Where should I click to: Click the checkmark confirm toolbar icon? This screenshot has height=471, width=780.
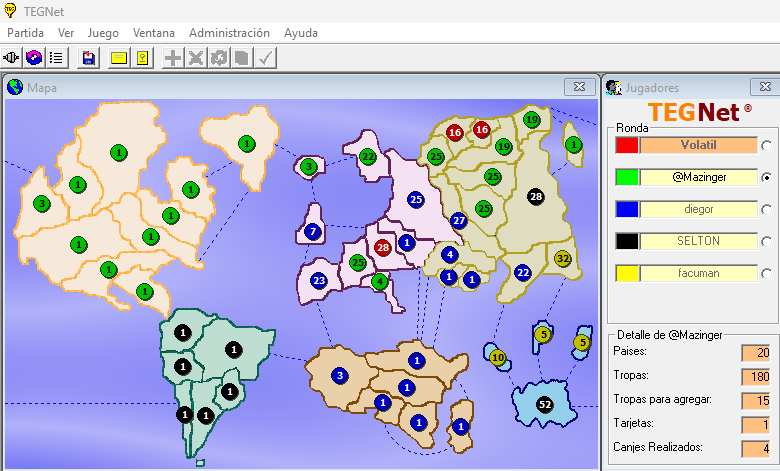pyautogui.click(x=265, y=58)
